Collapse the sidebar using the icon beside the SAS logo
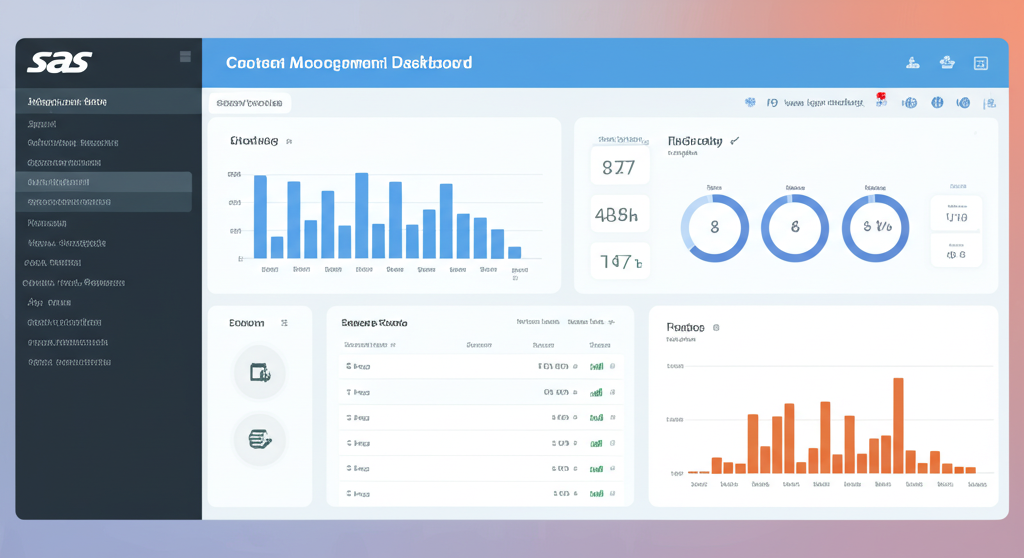1024x558 pixels. coord(185,57)
